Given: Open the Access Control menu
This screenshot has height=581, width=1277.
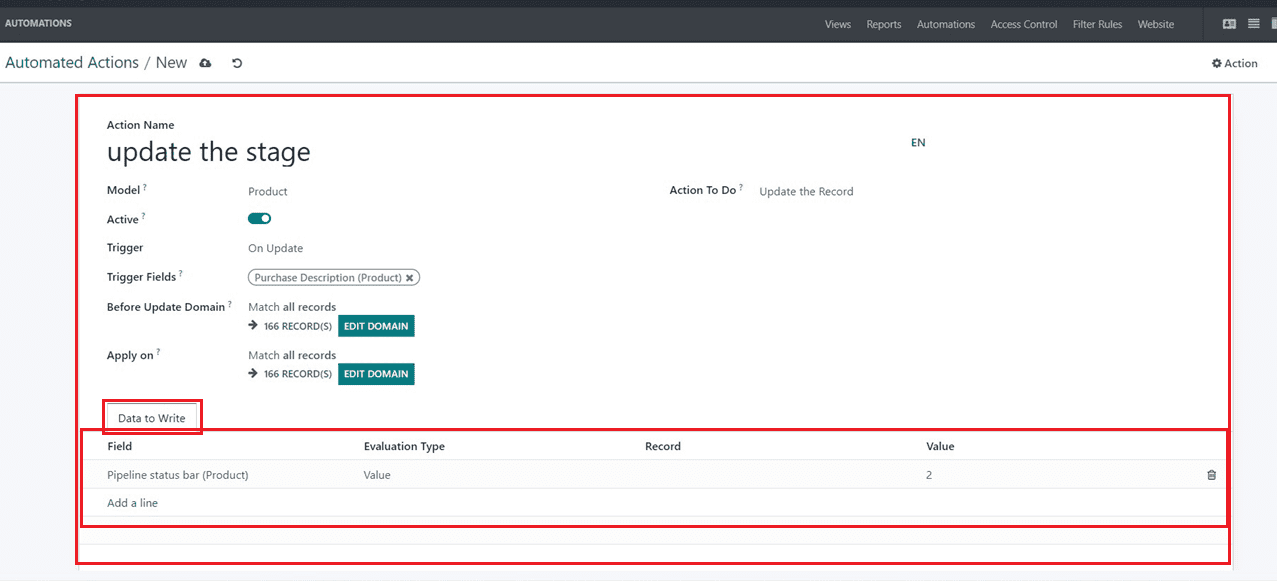Looking at the screenshot, I should click(1023, 24).
